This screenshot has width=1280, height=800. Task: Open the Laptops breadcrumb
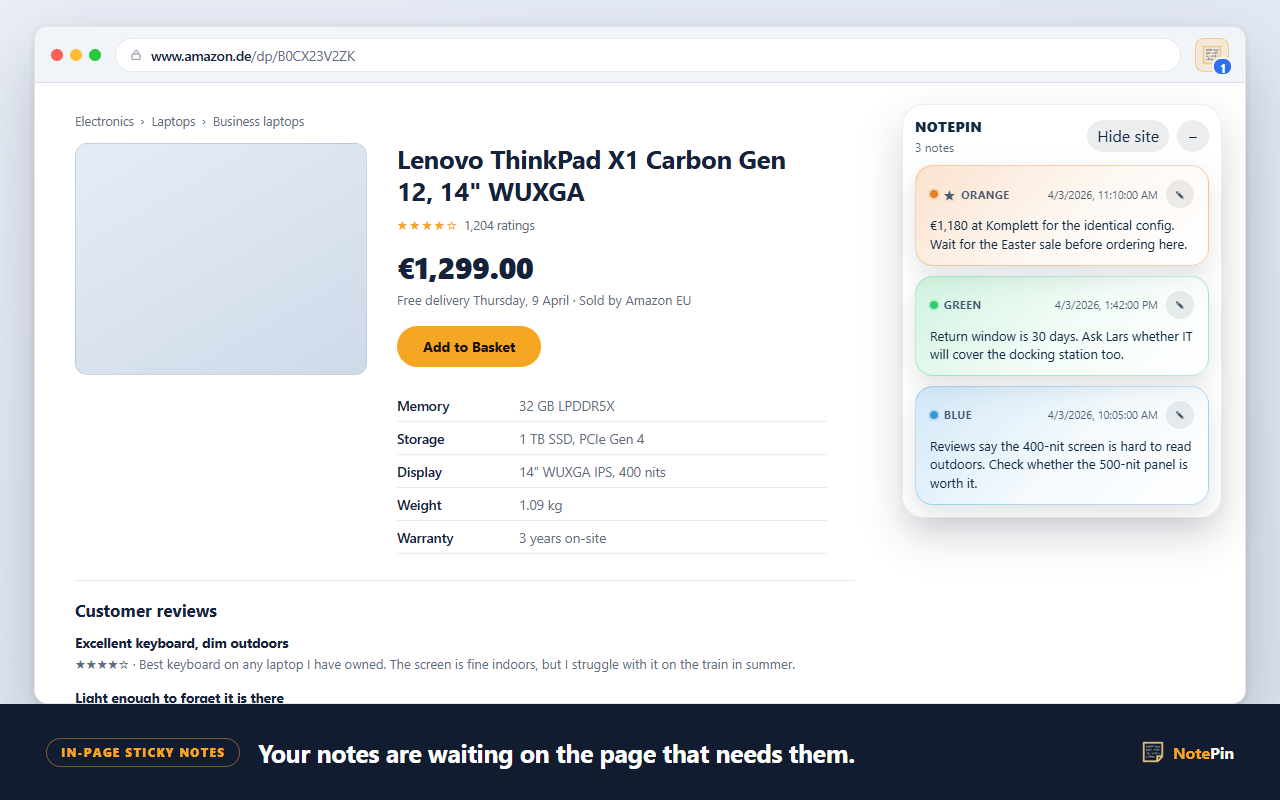pyautogui.click(x=174, y=122)
